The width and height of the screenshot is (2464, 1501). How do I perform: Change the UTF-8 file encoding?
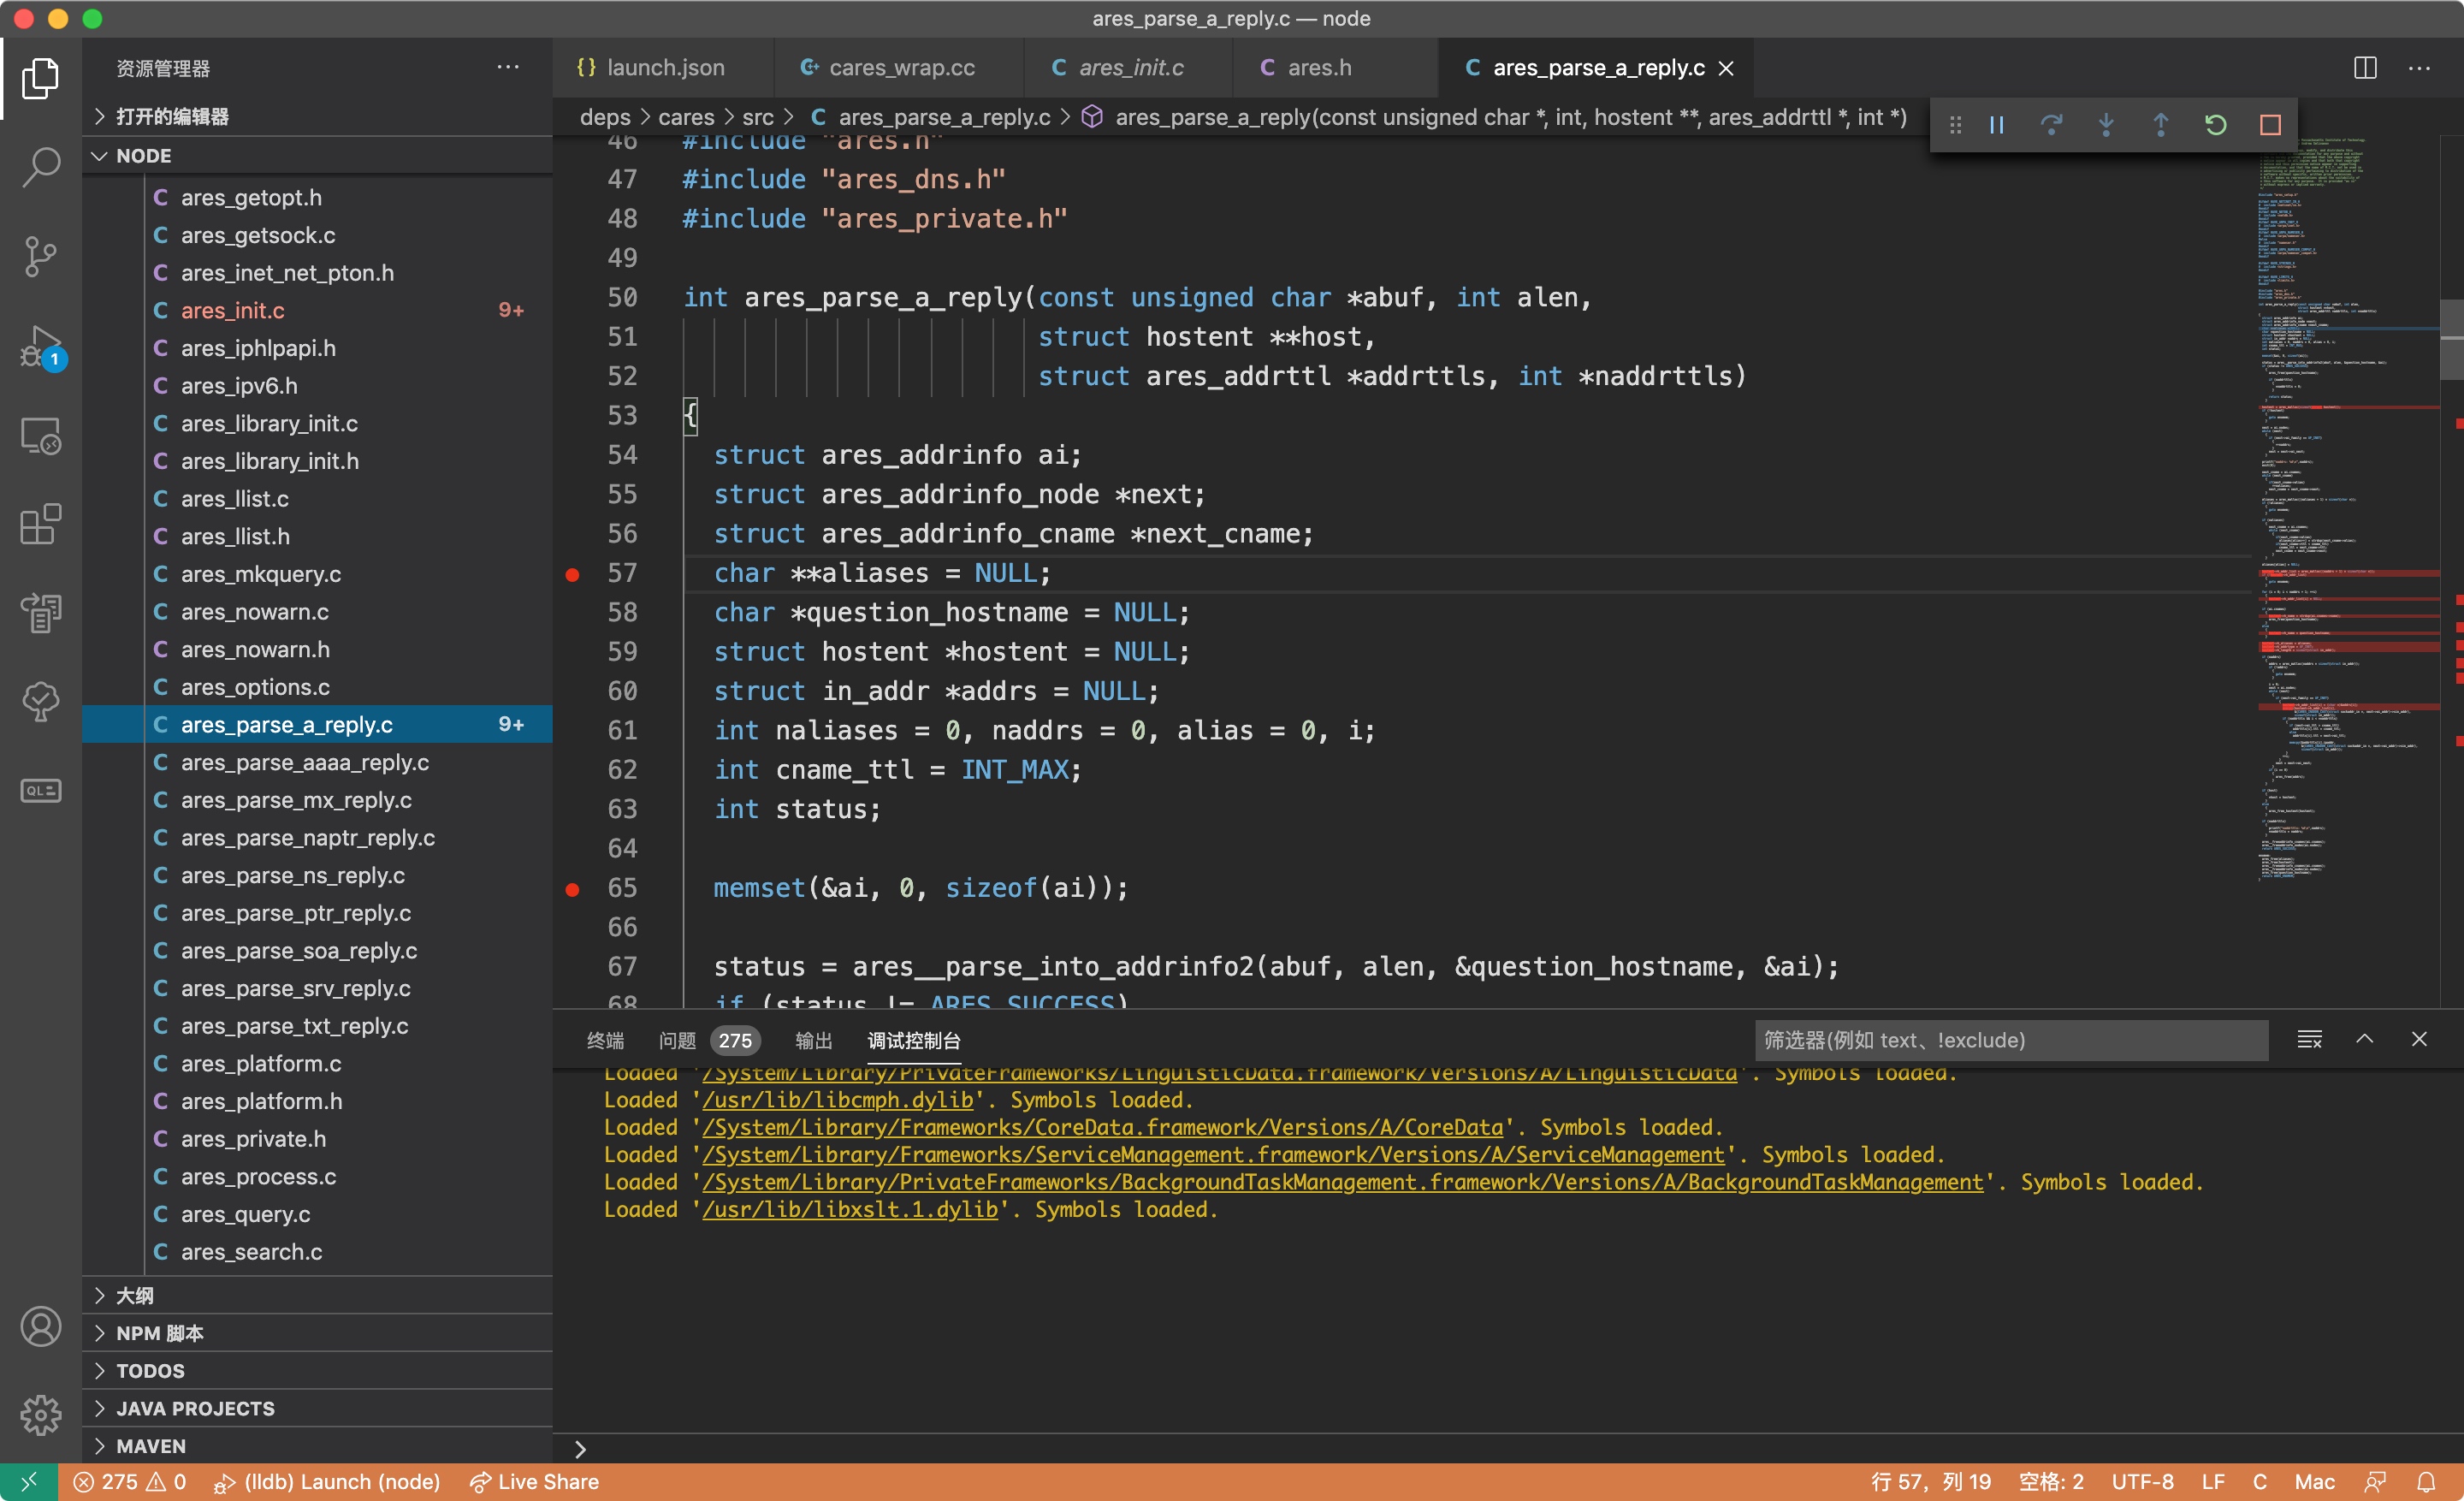tap(2142, 1481)
